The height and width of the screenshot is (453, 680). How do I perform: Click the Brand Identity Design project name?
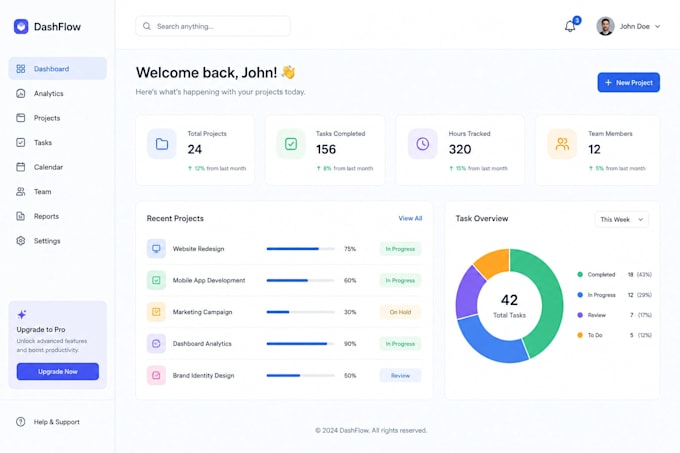click(203, 375)
